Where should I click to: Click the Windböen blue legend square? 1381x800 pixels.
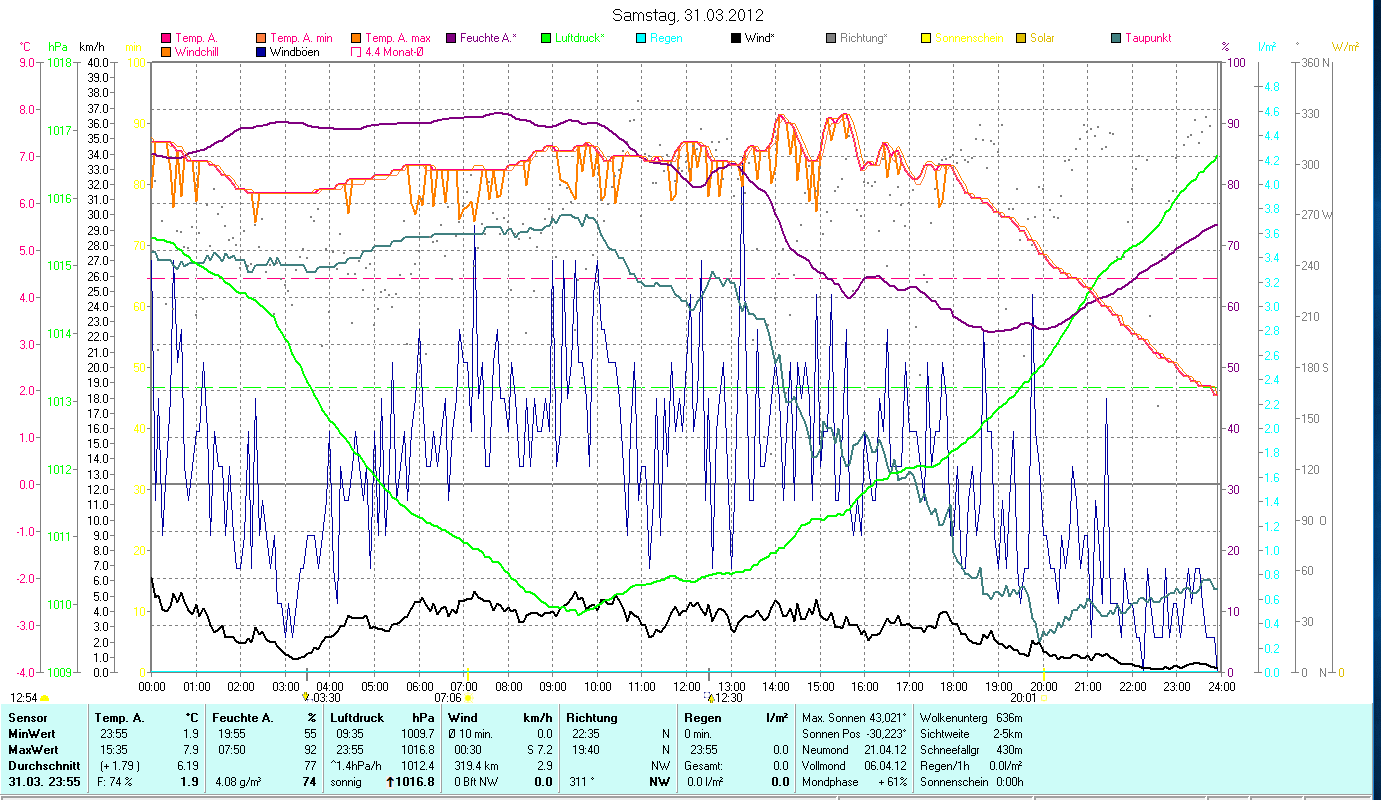[x=262, y=51]
